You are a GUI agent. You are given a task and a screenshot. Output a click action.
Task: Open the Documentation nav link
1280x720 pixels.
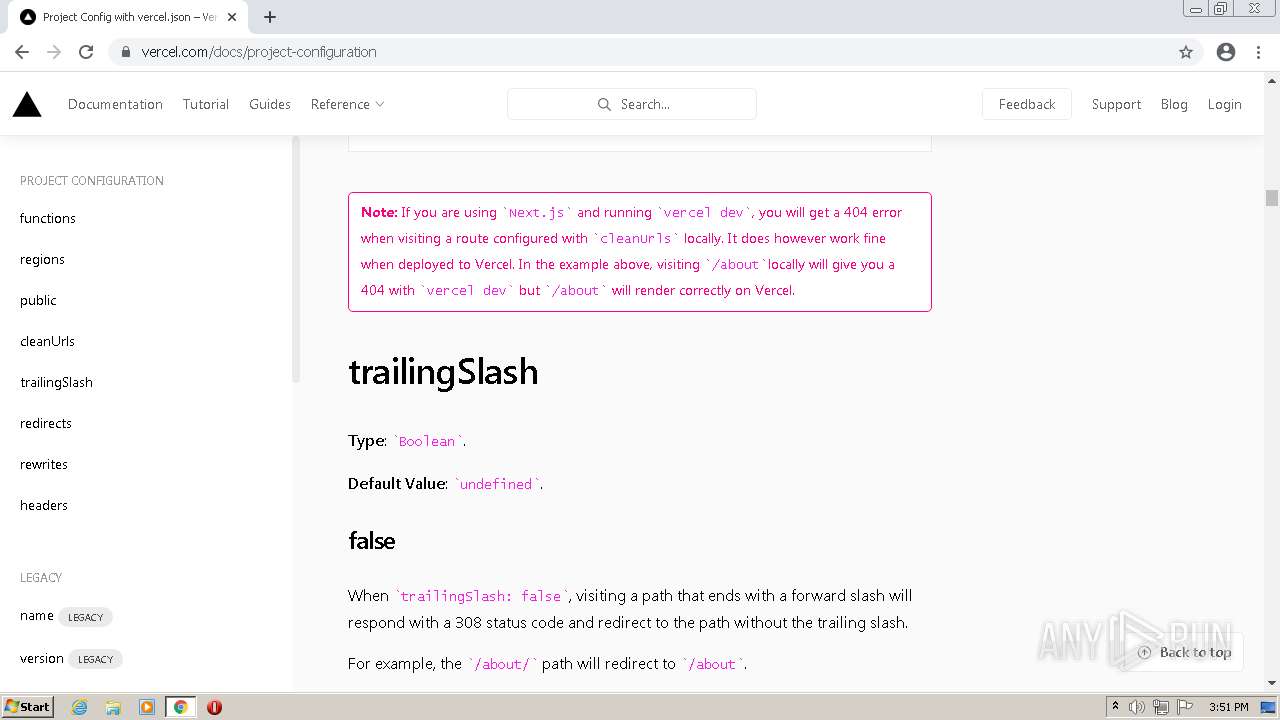click(x=115, y=104)
